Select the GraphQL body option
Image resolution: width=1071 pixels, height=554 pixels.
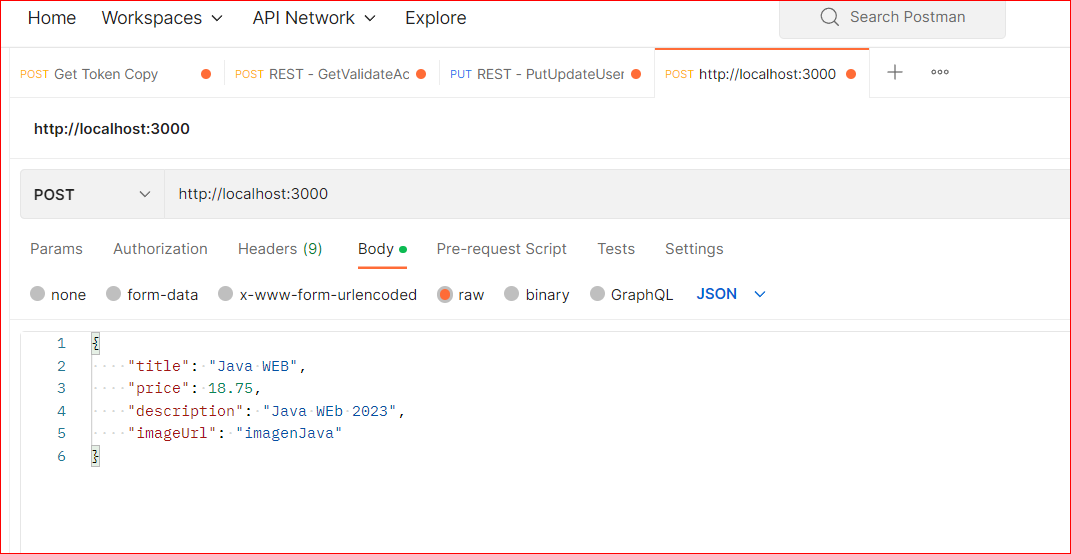[x=632, y=294]
